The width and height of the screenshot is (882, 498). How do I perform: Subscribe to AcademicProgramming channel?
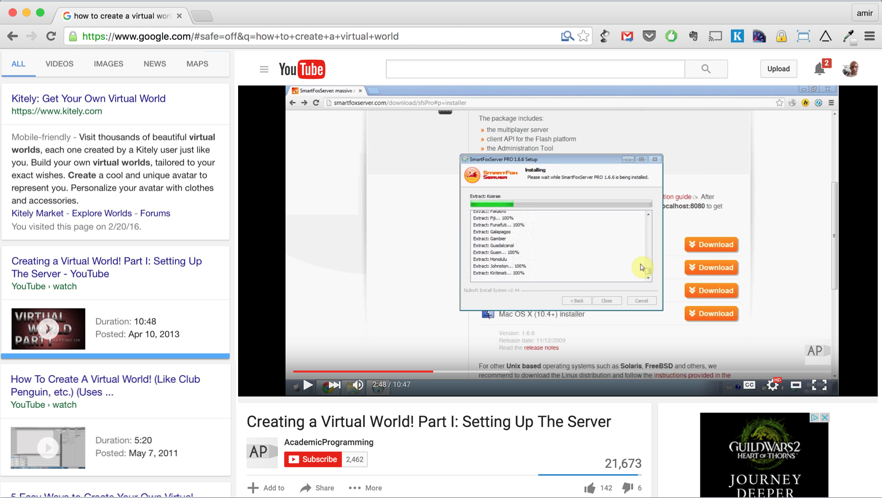(x=313, y=459)
